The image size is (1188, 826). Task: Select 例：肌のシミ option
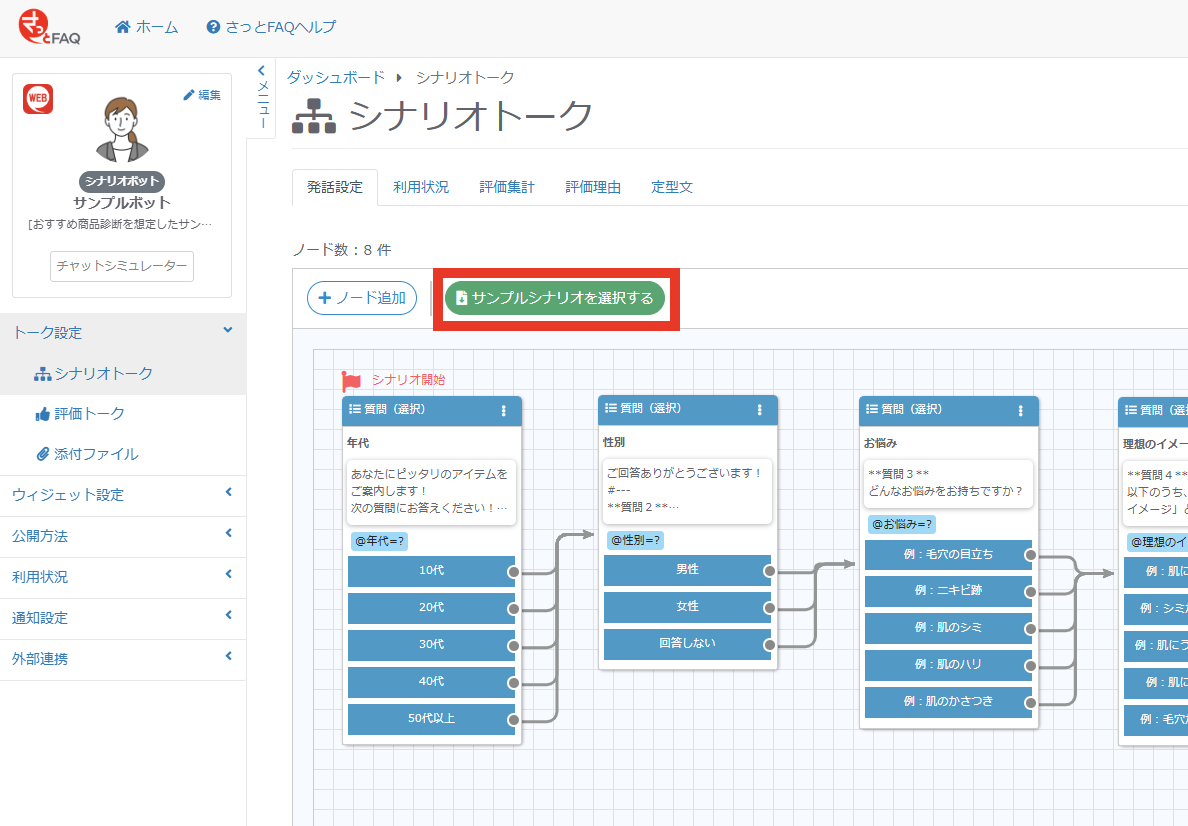(948, 628)
